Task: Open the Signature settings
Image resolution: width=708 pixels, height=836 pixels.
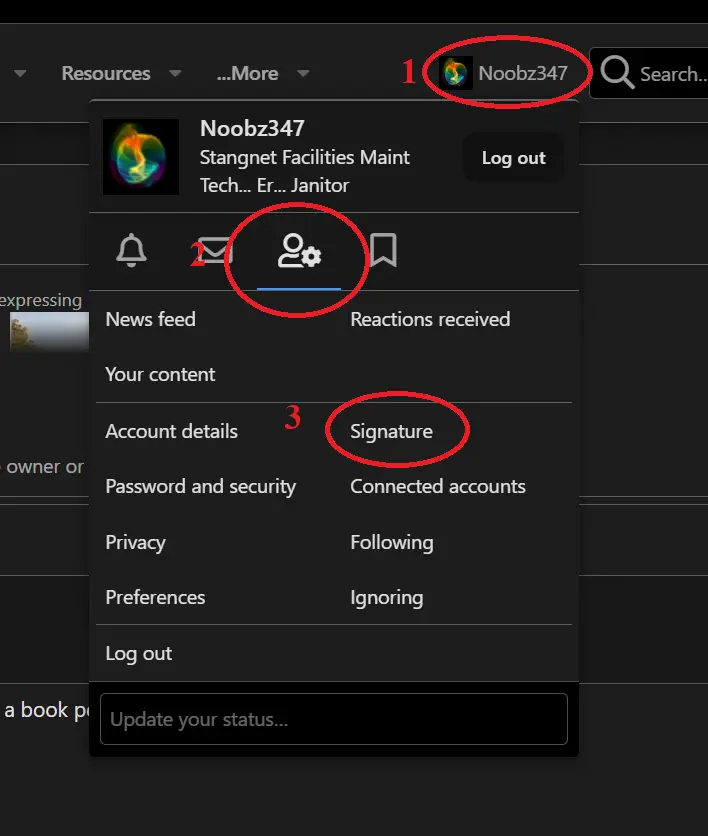Action: [391, 431]
